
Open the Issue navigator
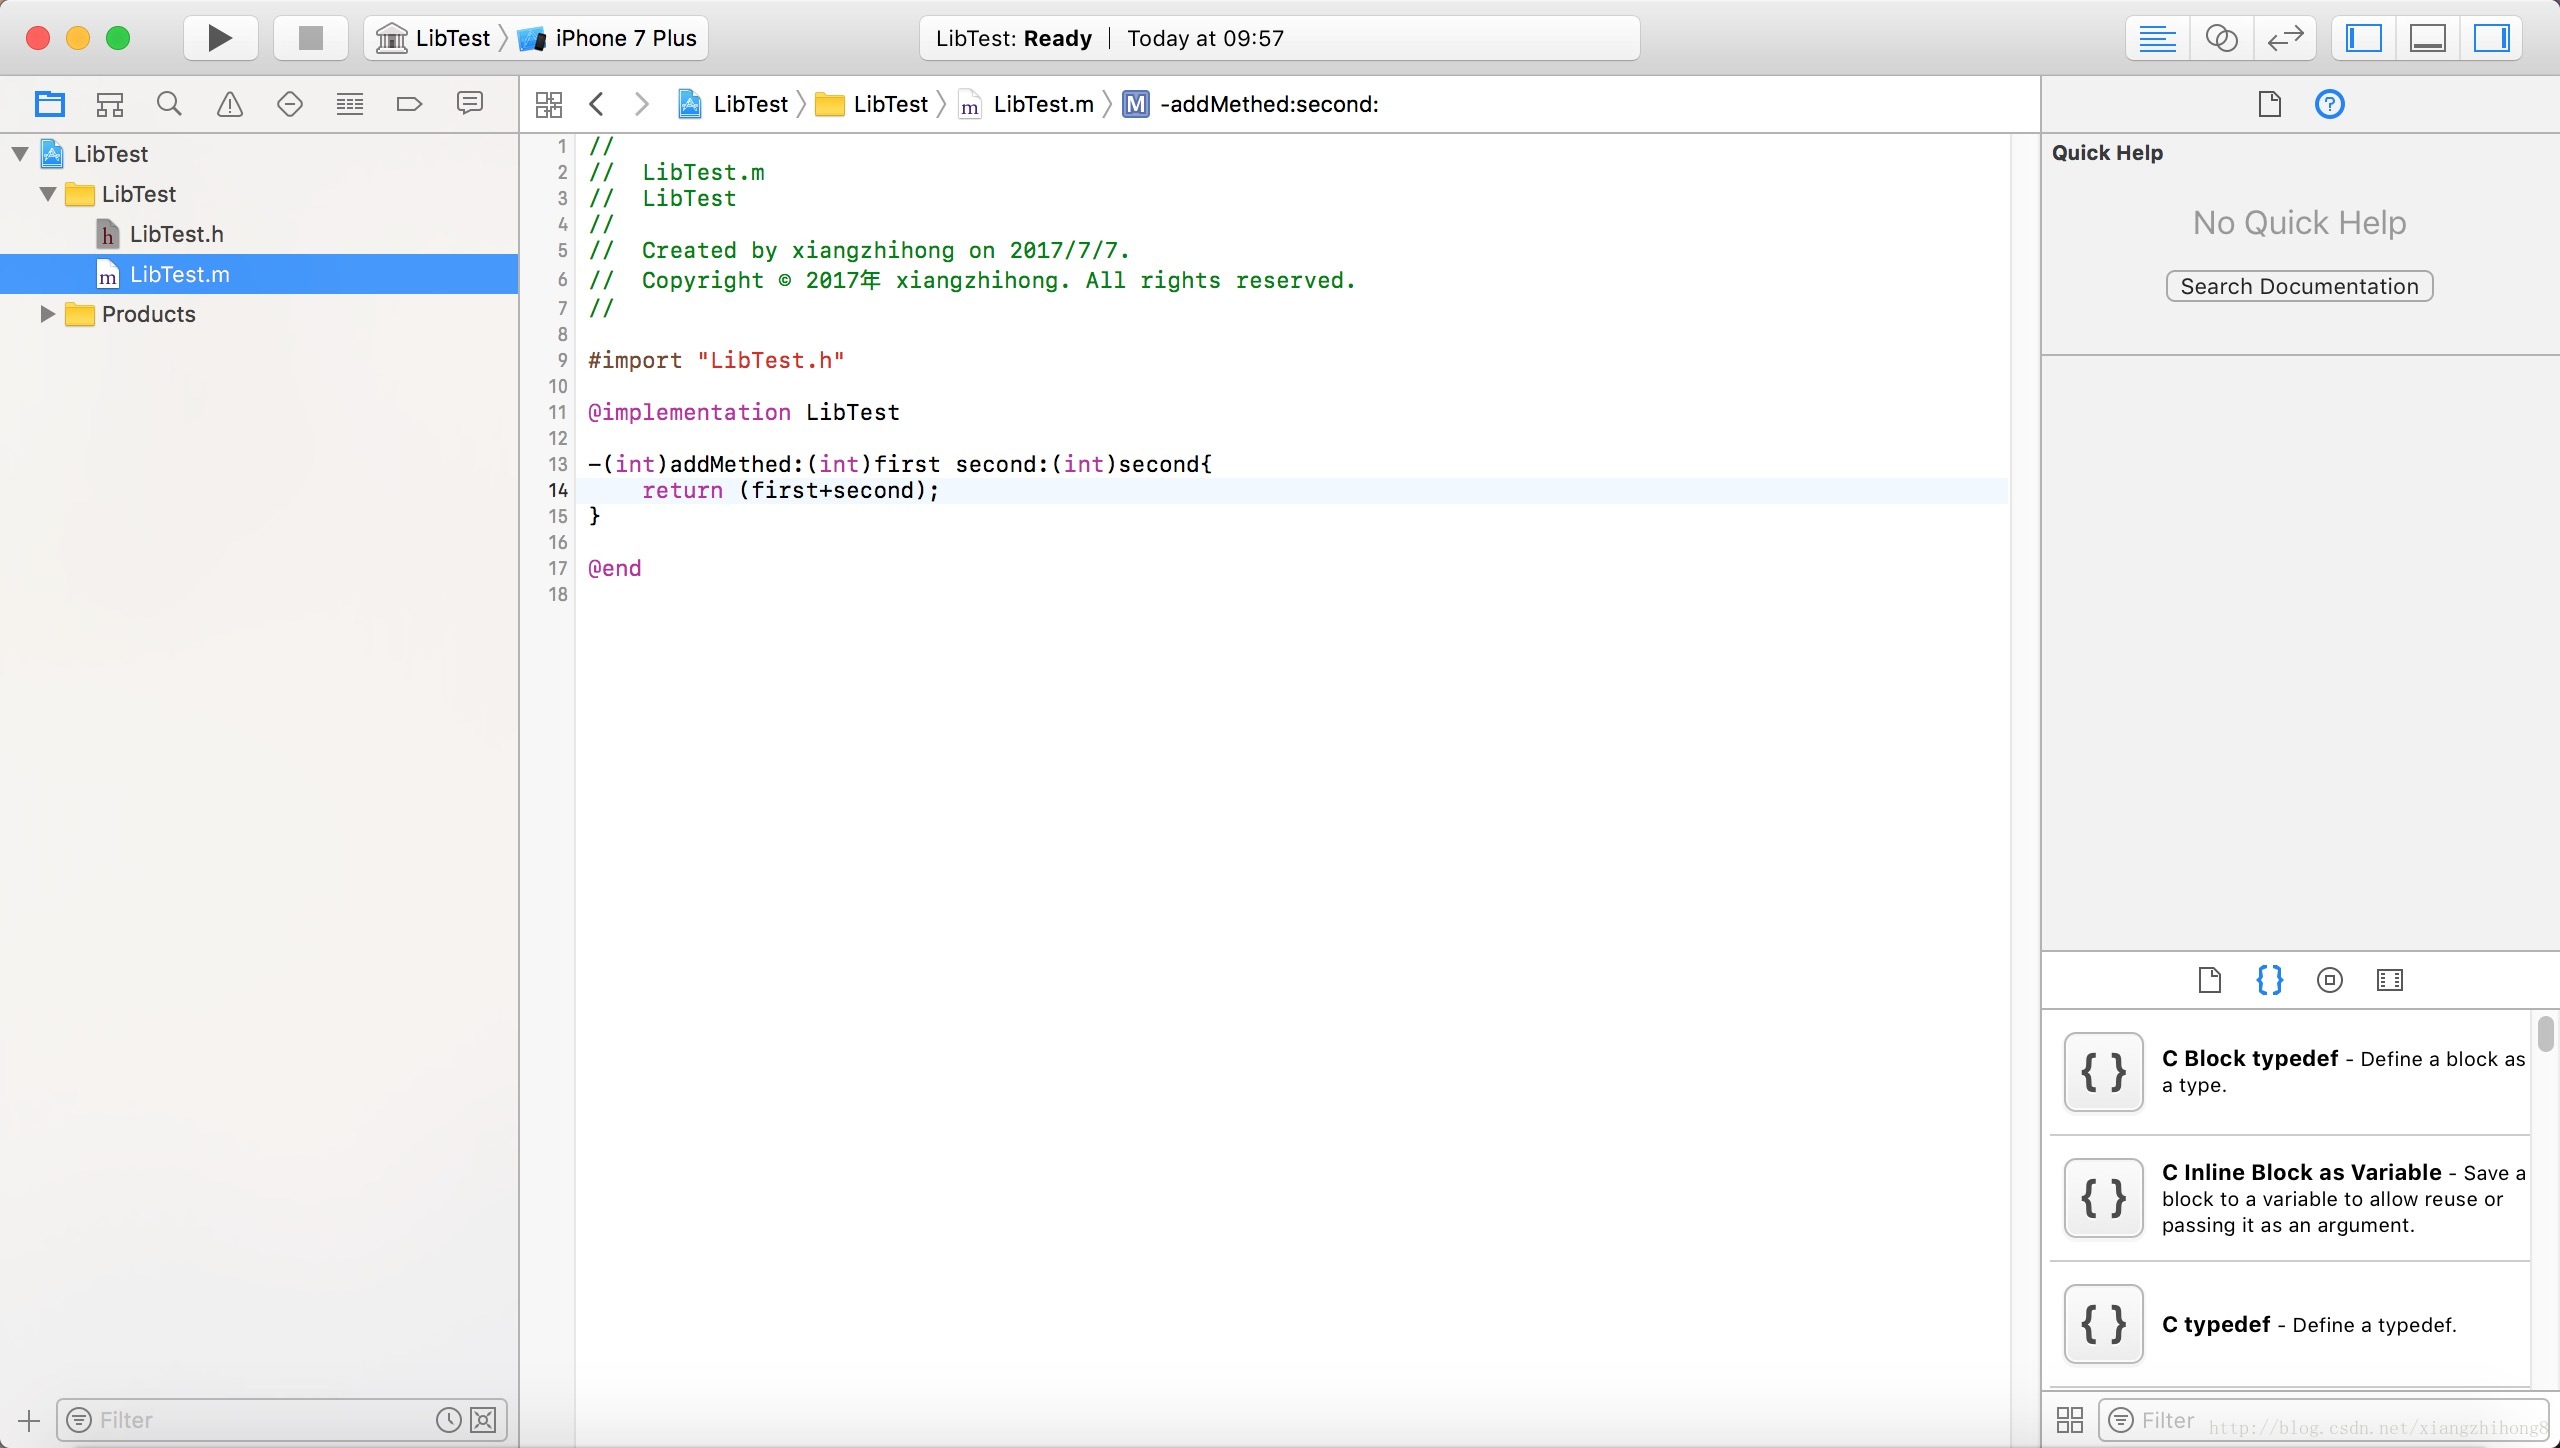tap(230, 104)
